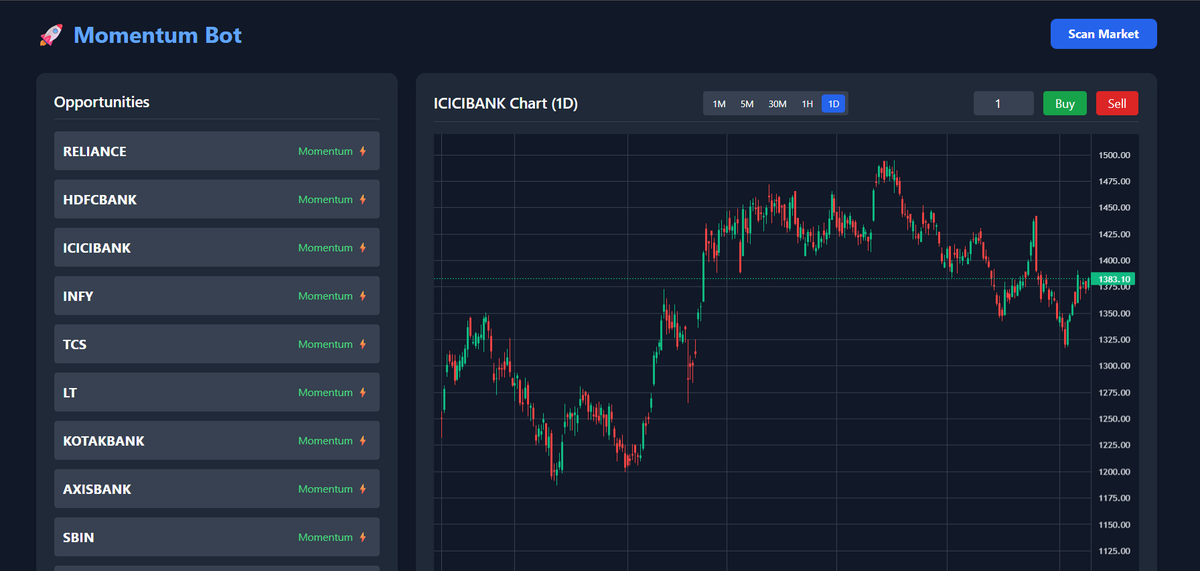The width and height of the screenshot is (1200, 571).
Task: Switch chart to 1M timeframe
Action: [719, 104]
